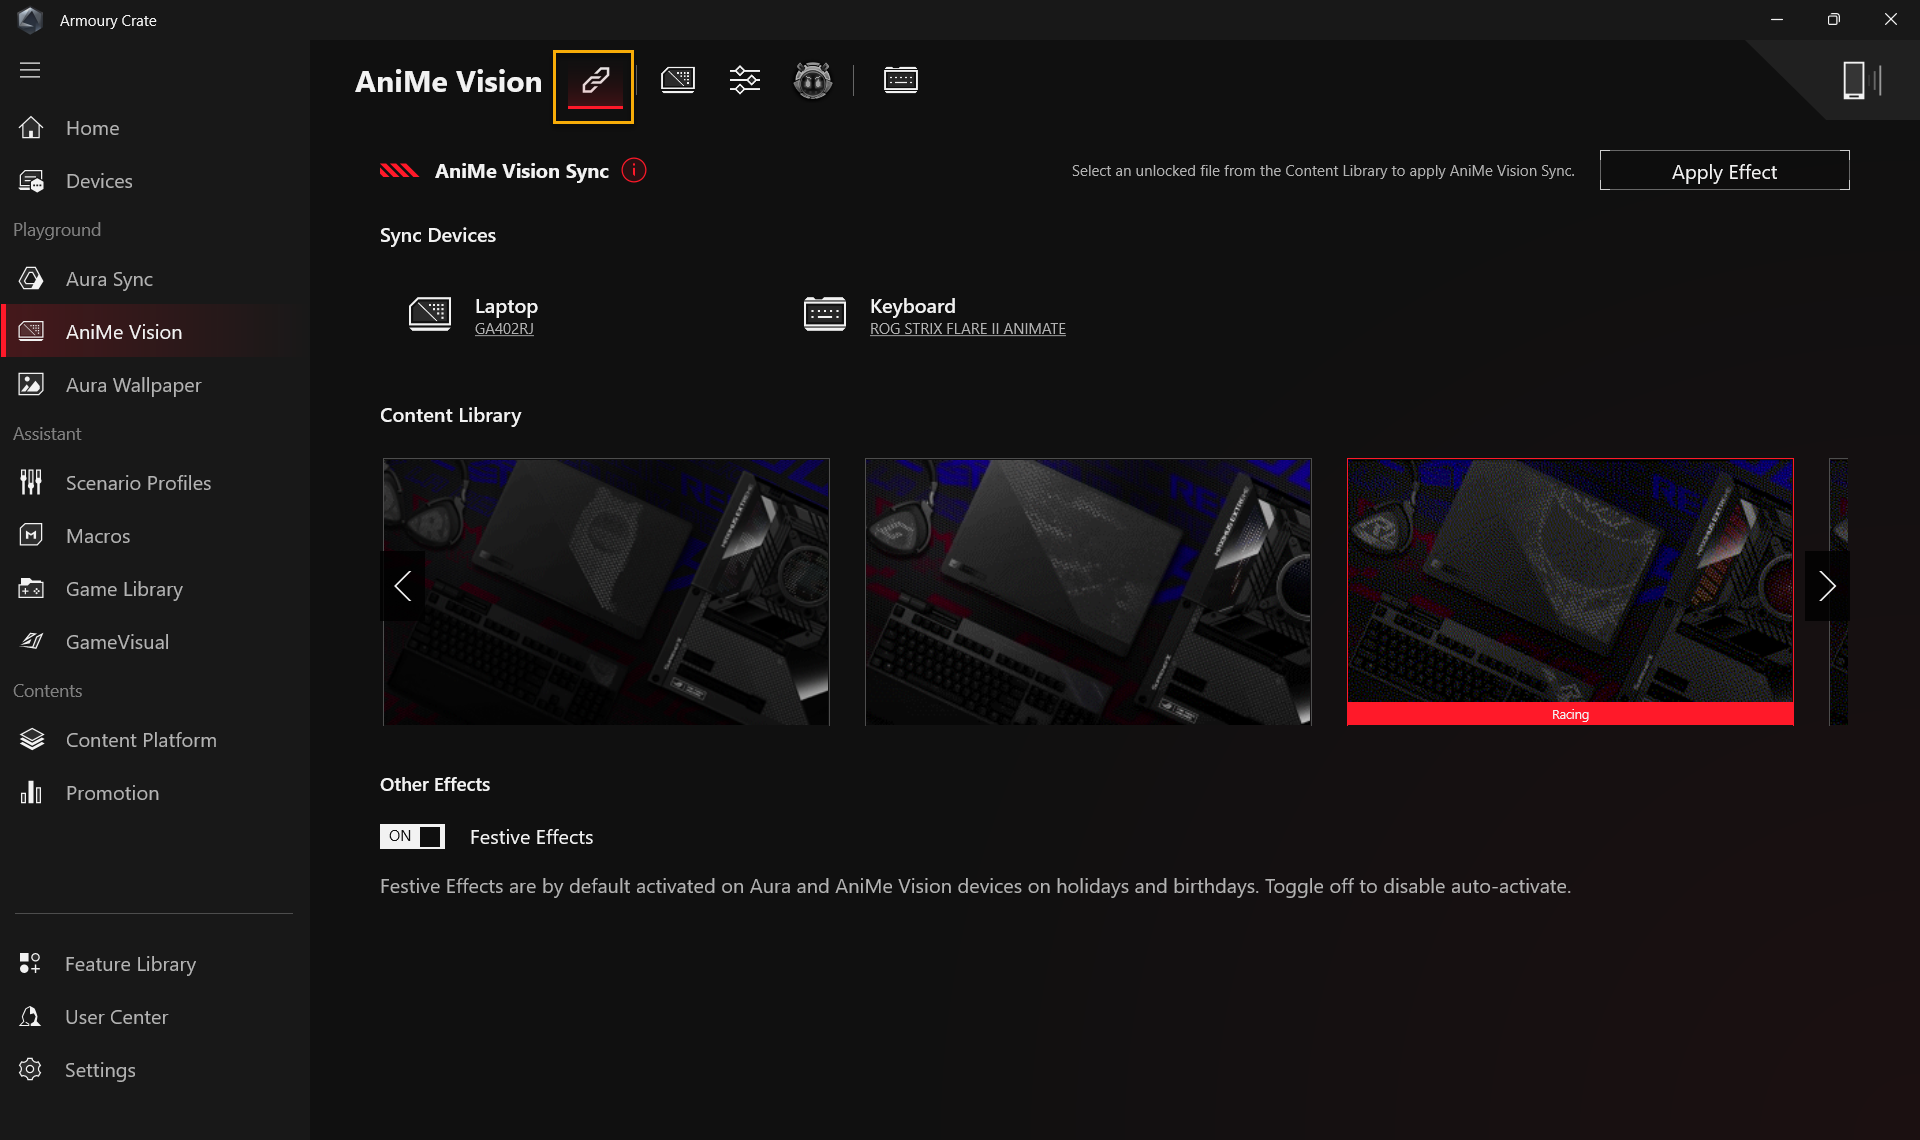Viewport: 1920px width, 1140px height.
Task: Select the keyboard icon in top toolbar
Action: click(x=900, y=80)
